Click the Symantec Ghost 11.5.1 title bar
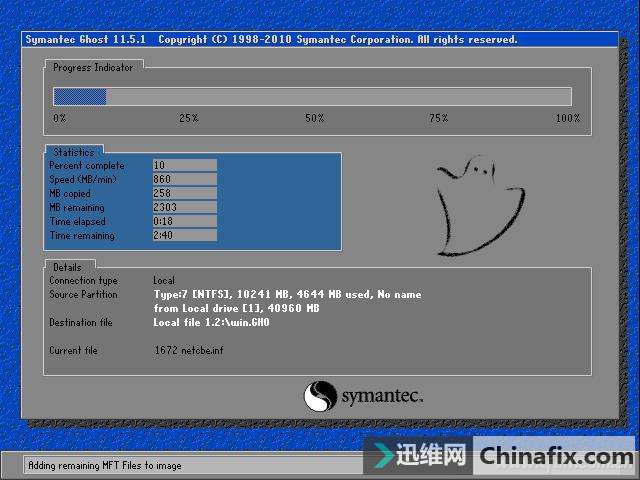Image resolution: width=640 pixels, height=480 pixels. [x=320, y=40]
